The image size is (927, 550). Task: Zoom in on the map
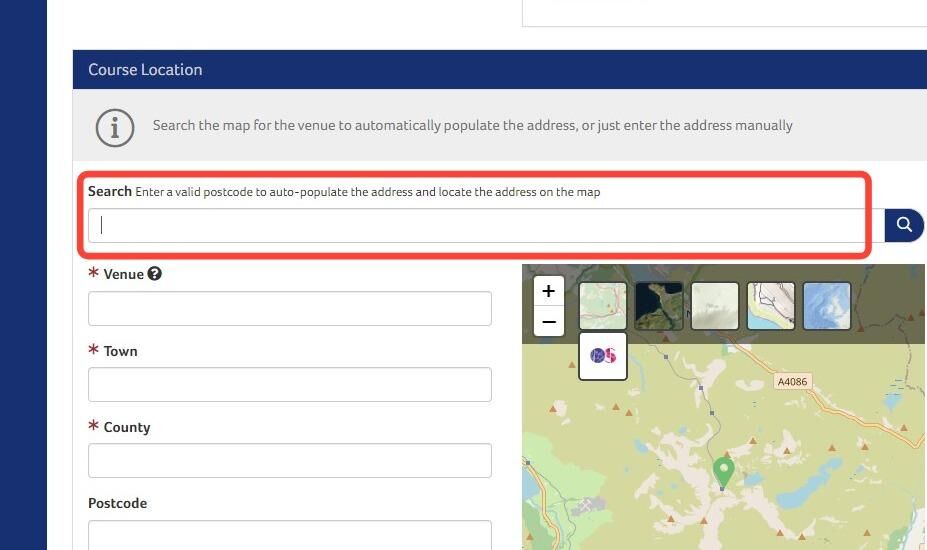[549, 291]
